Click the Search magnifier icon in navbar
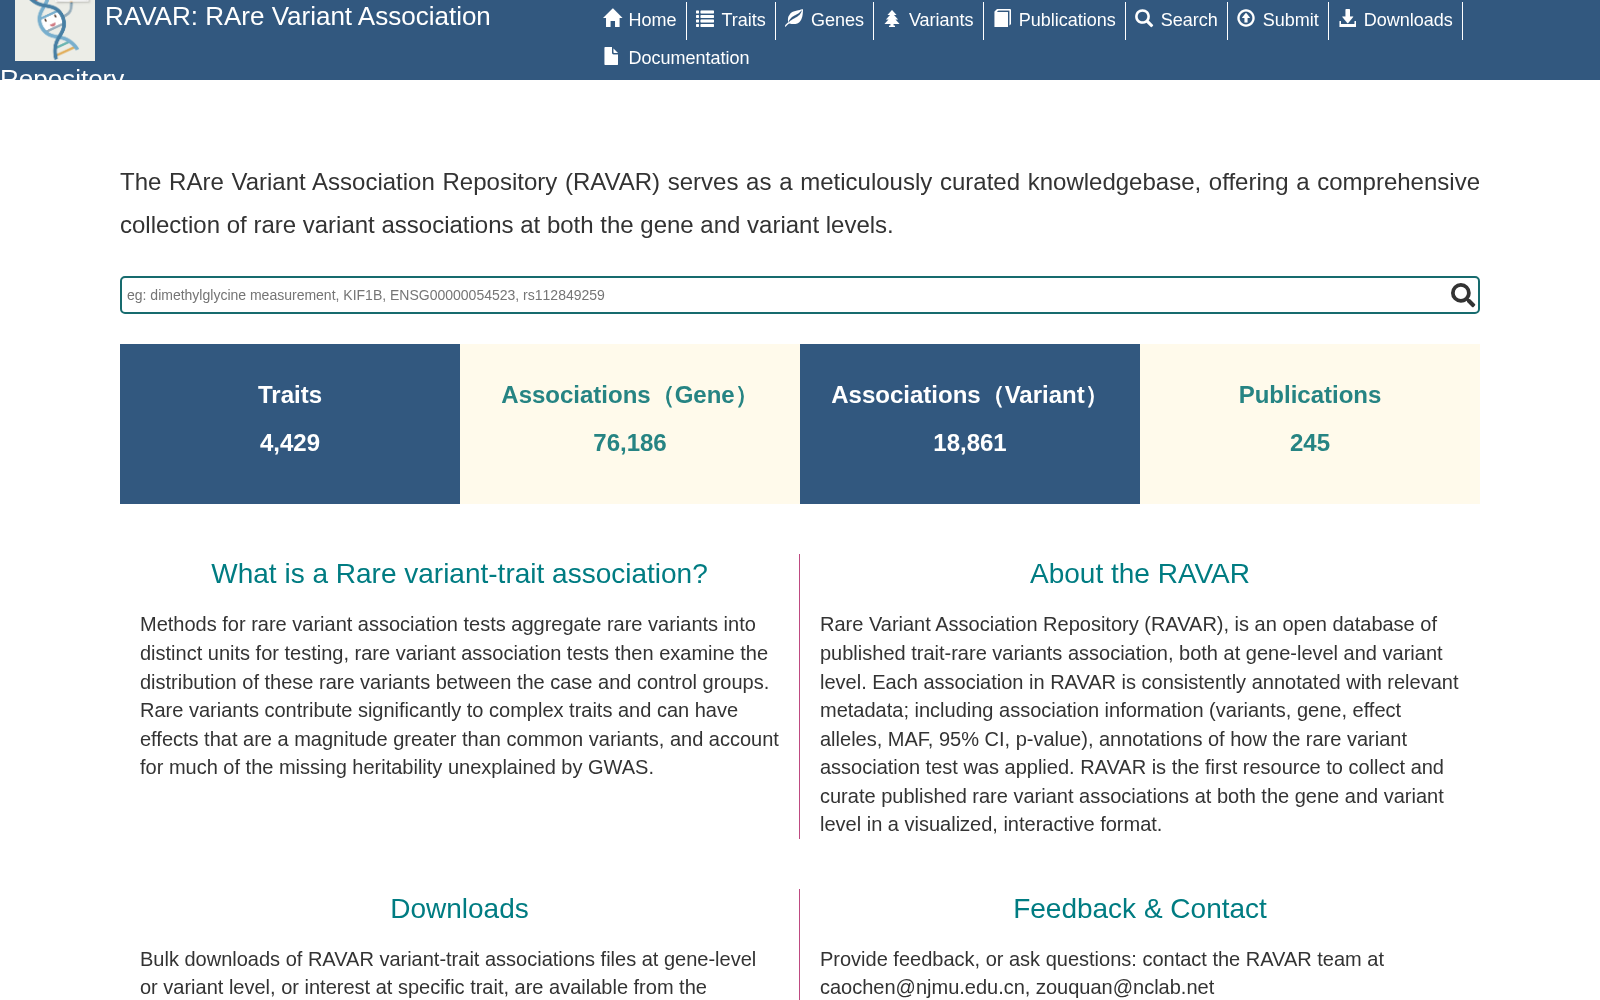 coord(1144,19)
